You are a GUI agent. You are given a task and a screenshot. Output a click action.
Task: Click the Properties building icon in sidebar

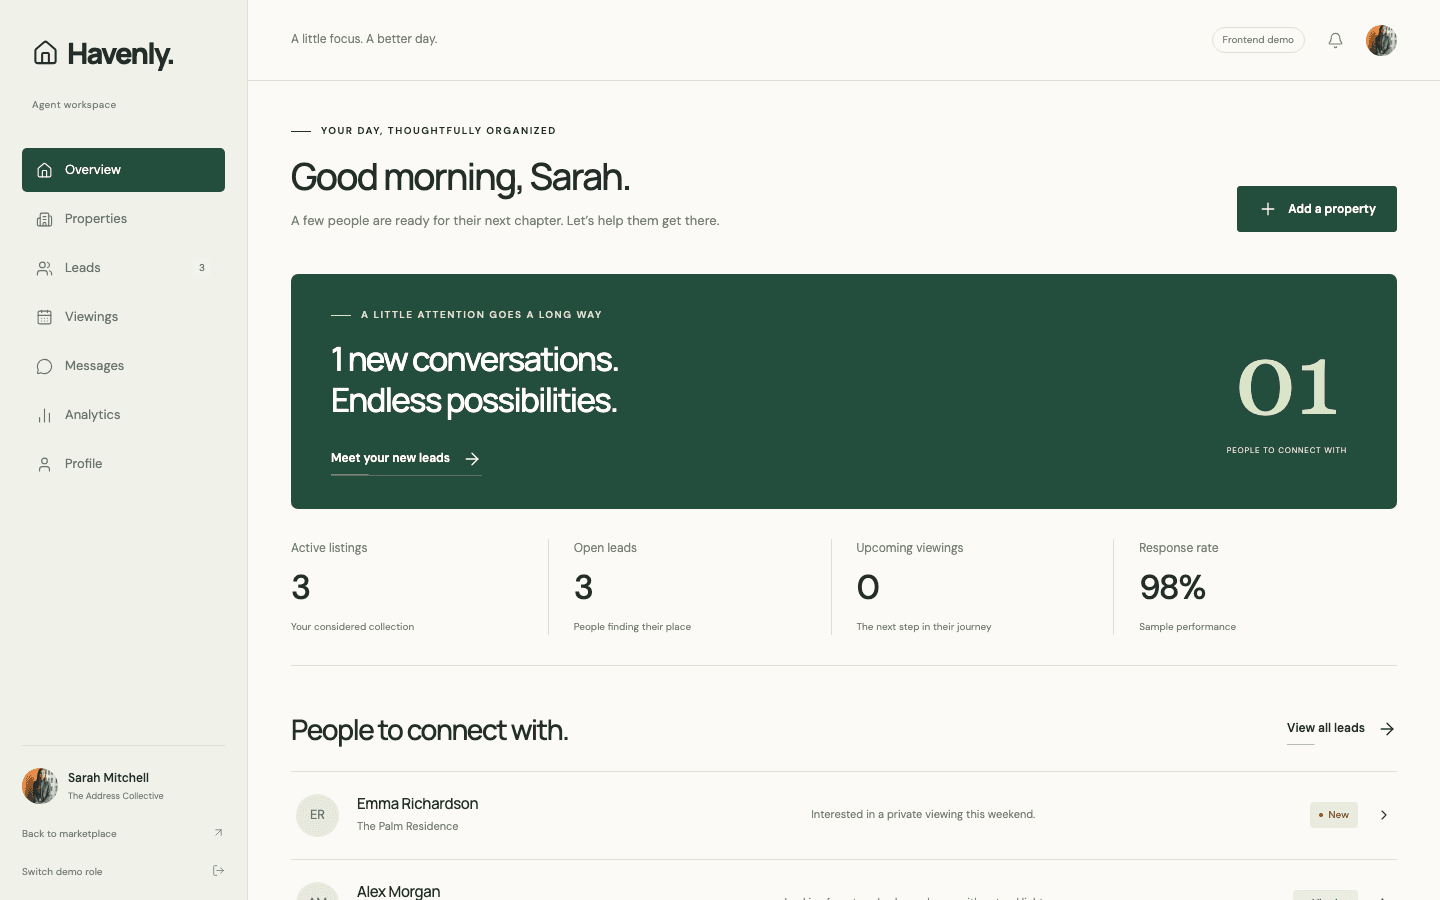point(44,219)
